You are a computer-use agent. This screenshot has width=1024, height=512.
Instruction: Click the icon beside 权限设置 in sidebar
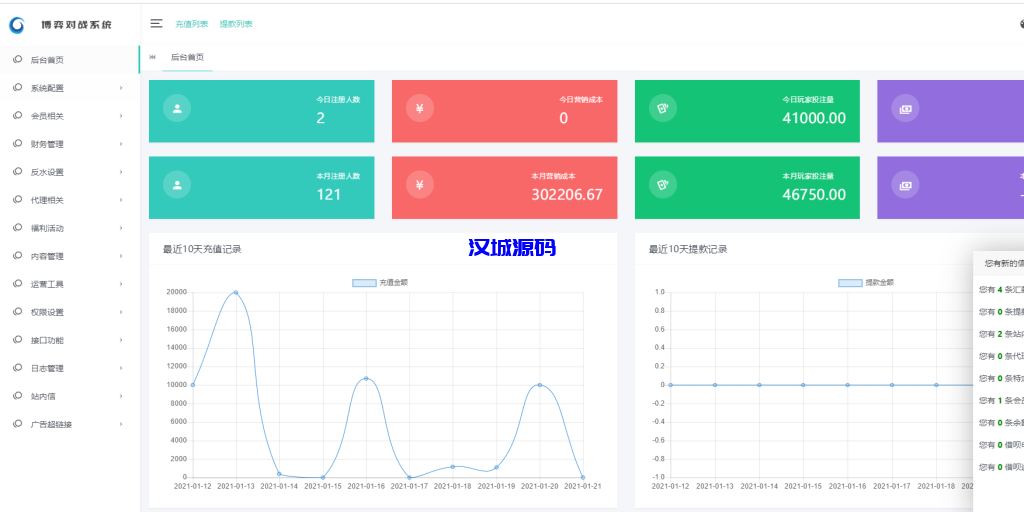18,312
